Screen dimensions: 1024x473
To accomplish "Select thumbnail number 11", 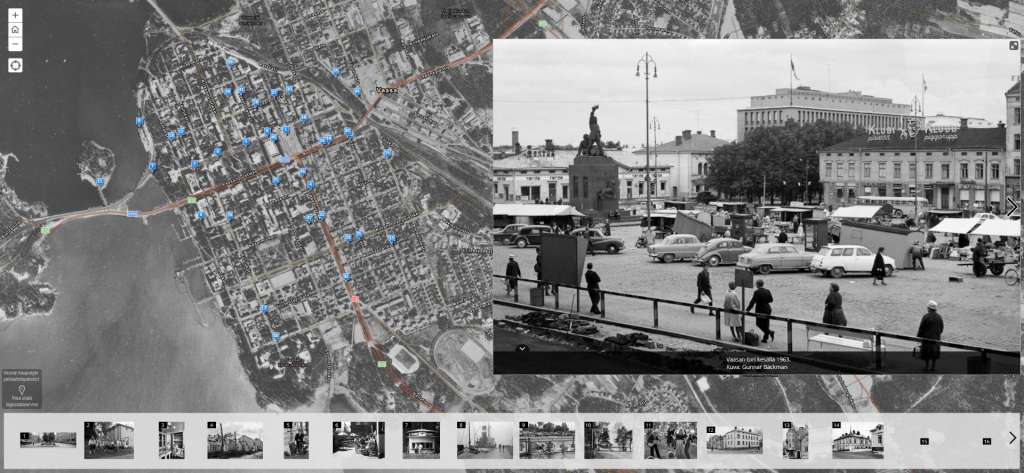I will click(x=670, y=439).
